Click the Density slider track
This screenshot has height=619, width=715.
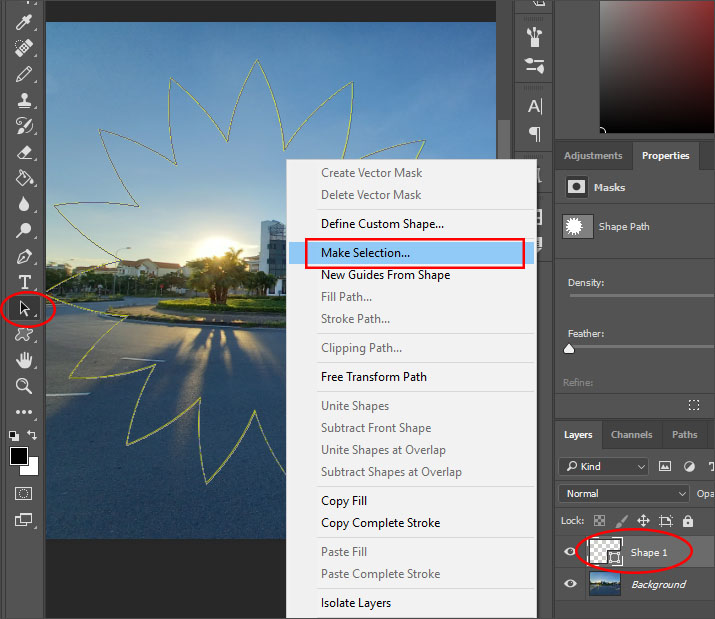[x=641, y=296]
